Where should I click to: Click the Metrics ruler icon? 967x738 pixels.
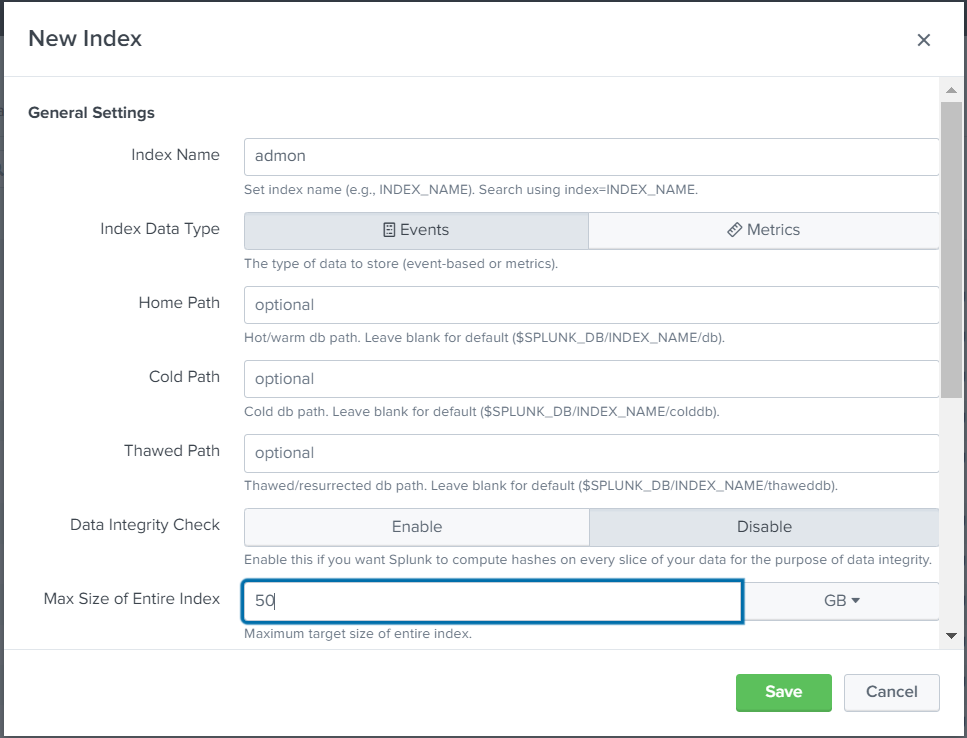[735, 230]
